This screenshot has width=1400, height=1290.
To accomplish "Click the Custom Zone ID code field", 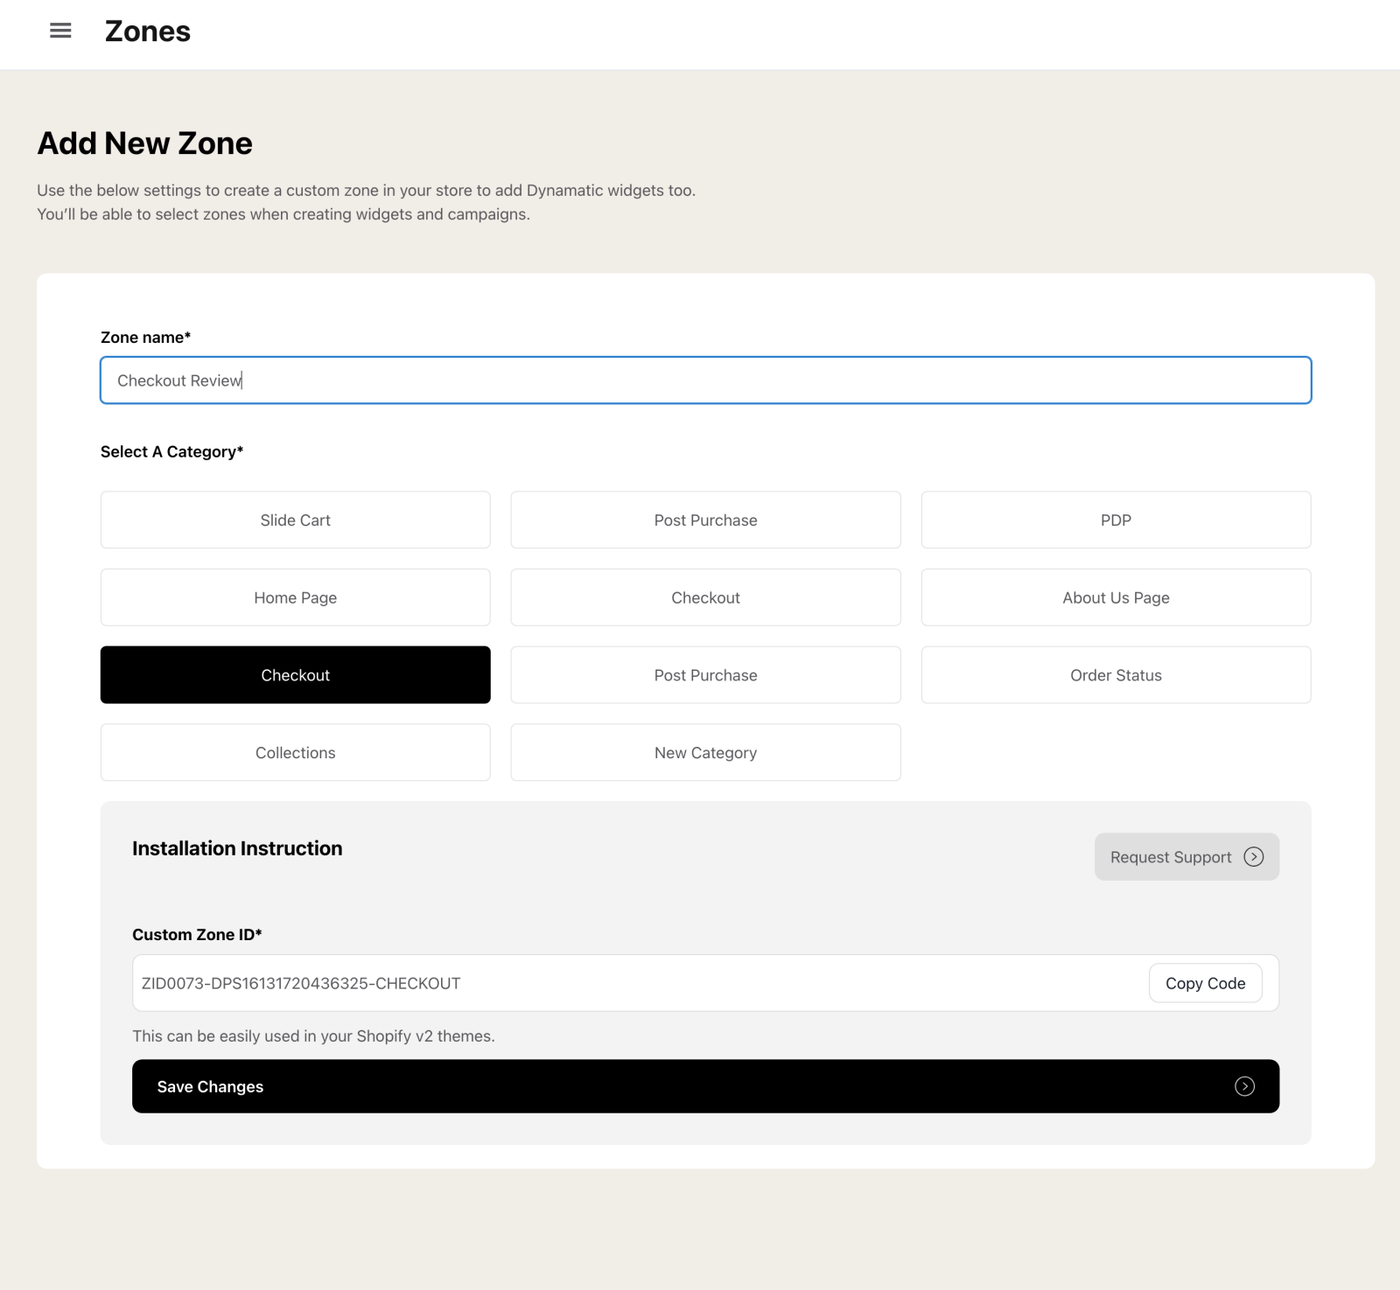I will [640, 983].
